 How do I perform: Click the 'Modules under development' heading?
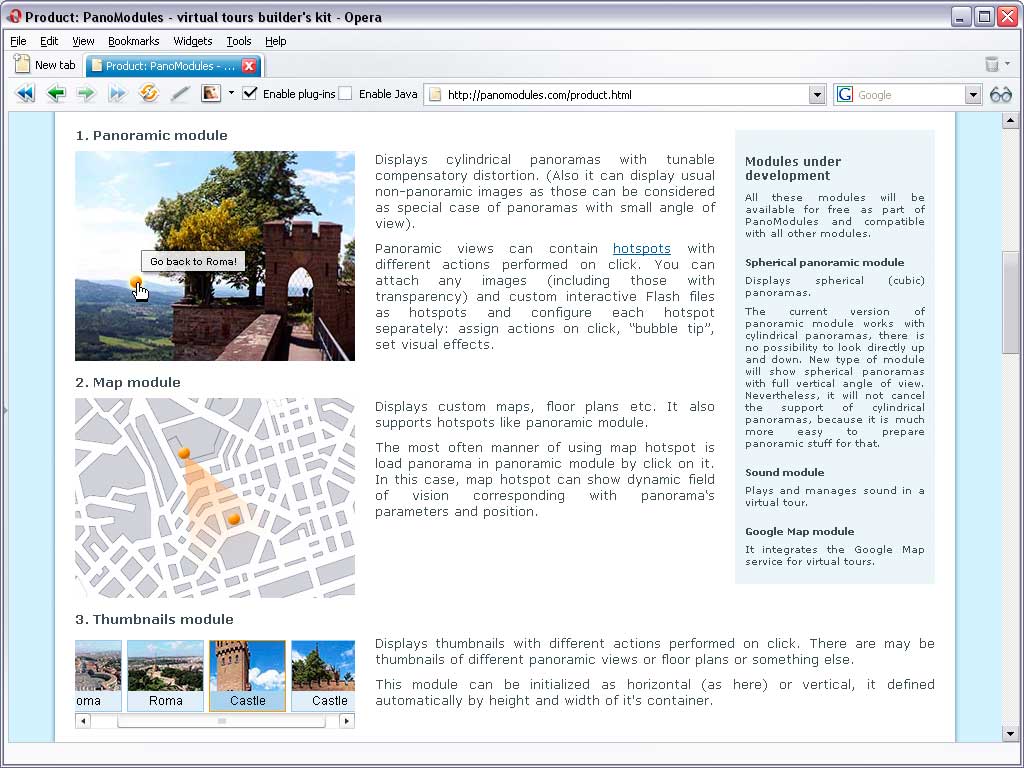(x=793, y=168)
